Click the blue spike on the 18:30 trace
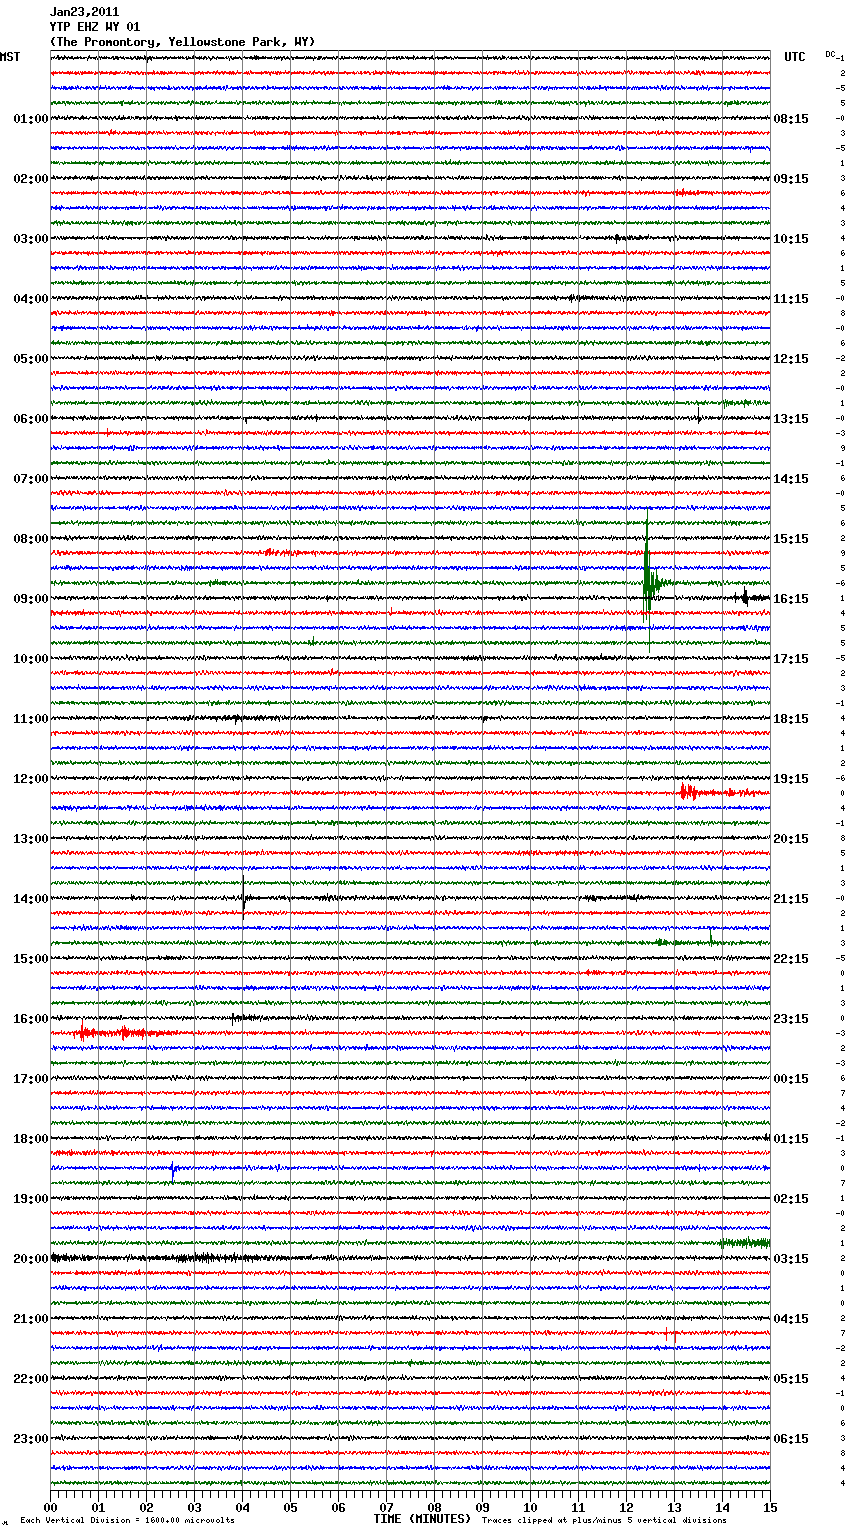The image size is (850, 1534). [173, 1170]
